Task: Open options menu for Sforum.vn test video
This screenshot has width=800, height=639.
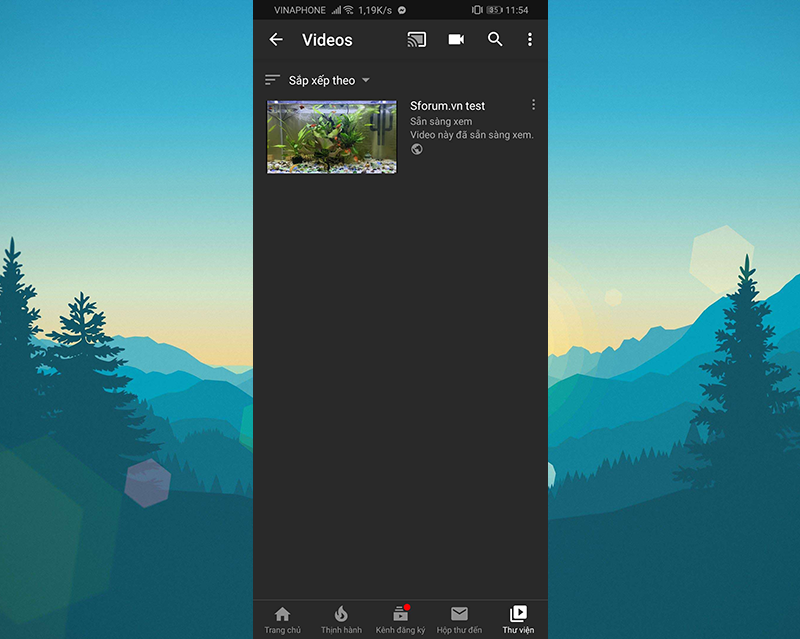Action: tap(533, 105)
